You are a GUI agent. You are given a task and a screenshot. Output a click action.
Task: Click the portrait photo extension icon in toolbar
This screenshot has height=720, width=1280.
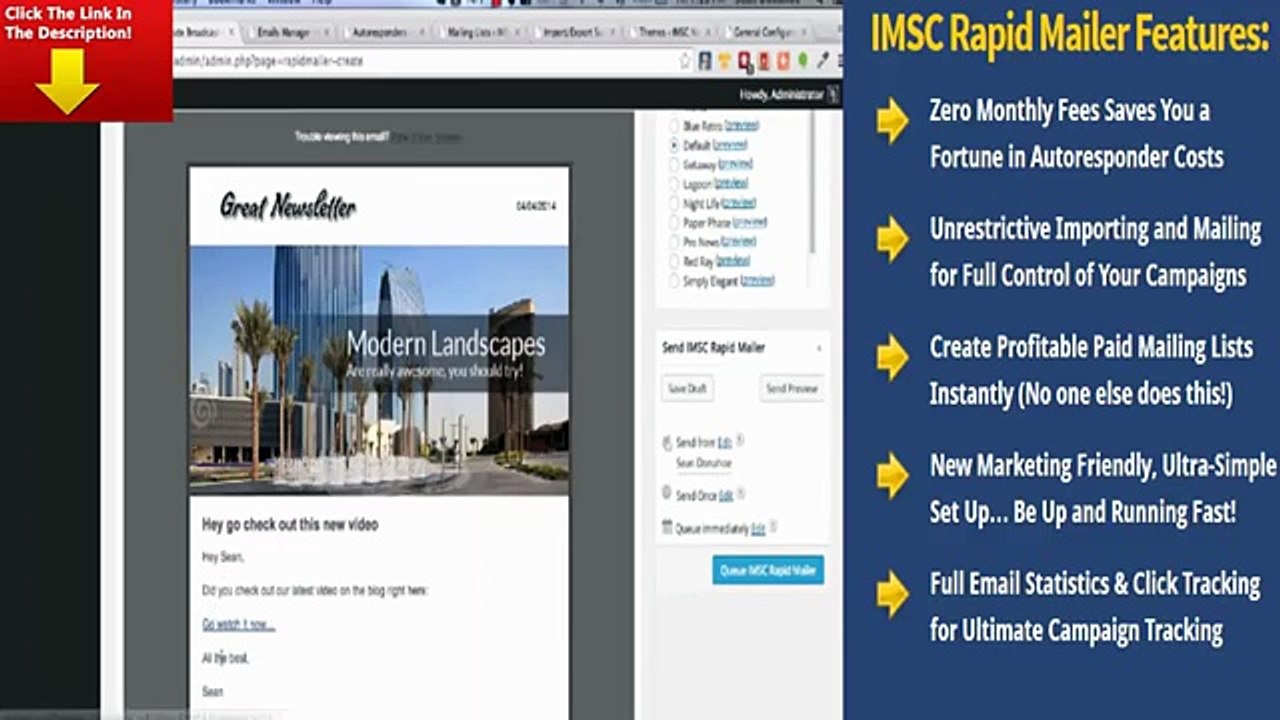pyautogui.click(x=705, y=61)
